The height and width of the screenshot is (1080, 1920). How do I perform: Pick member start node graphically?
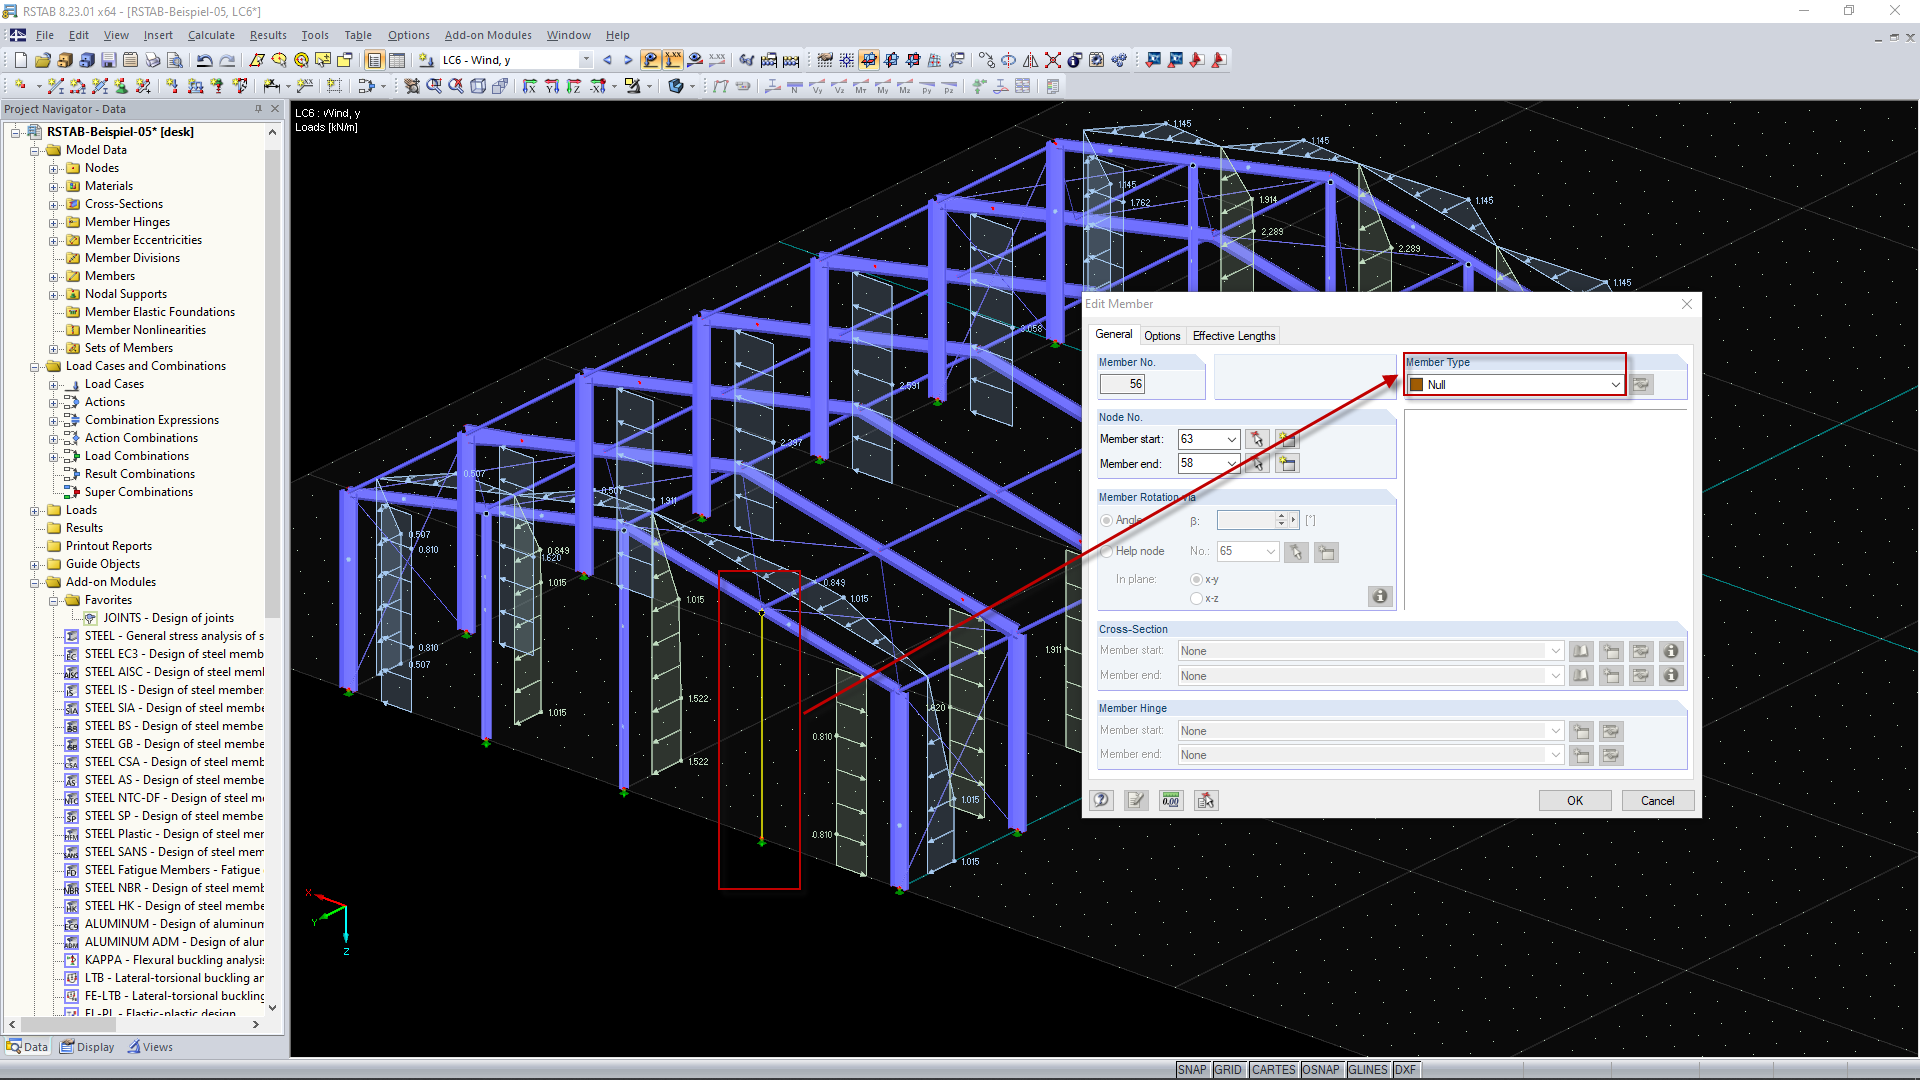tap(1257, 439)
